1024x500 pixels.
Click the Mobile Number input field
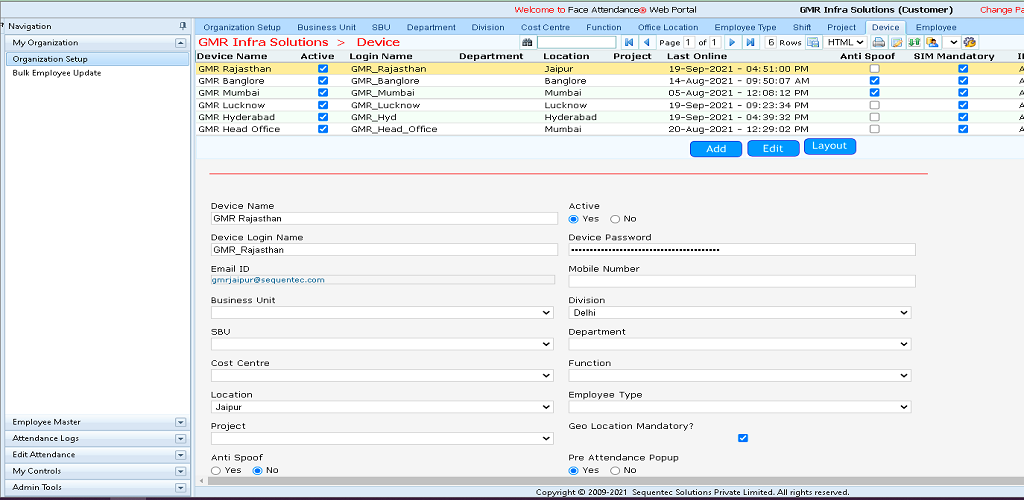pyautogui.click(x=741, y=281)
